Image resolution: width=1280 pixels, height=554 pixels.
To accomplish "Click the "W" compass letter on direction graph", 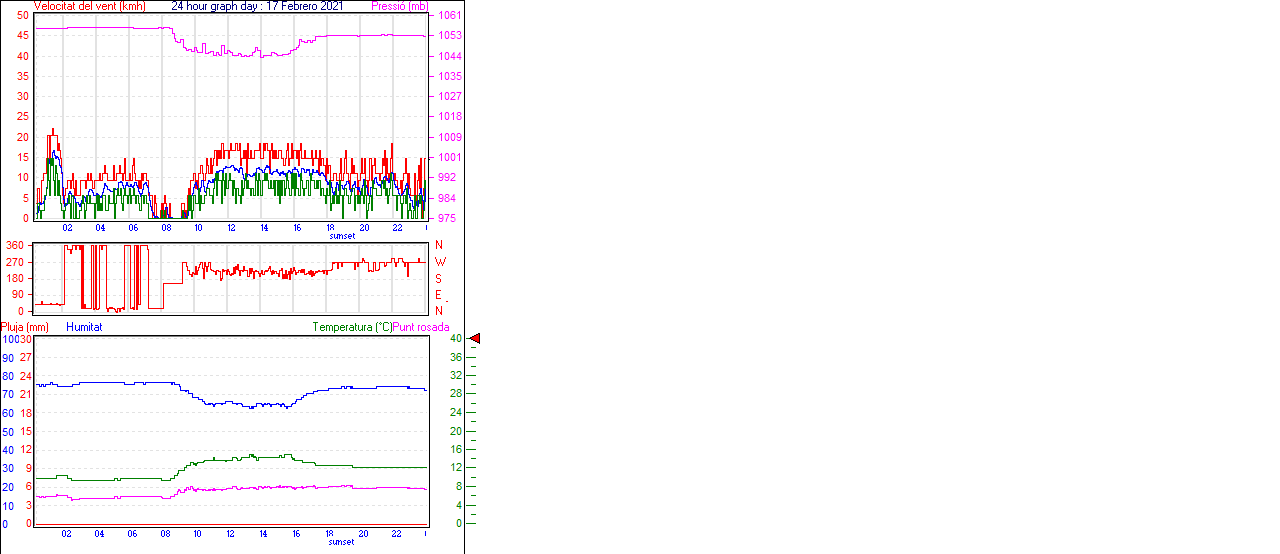I will pos(439,262).
